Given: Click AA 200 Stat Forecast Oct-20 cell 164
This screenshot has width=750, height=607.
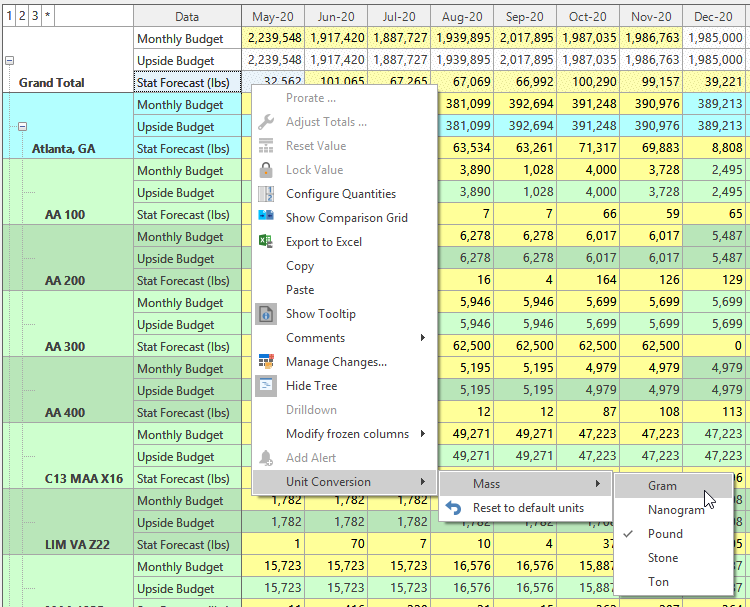Looking at the screenshot, I should pyautogui.click(x=588, y=280).
